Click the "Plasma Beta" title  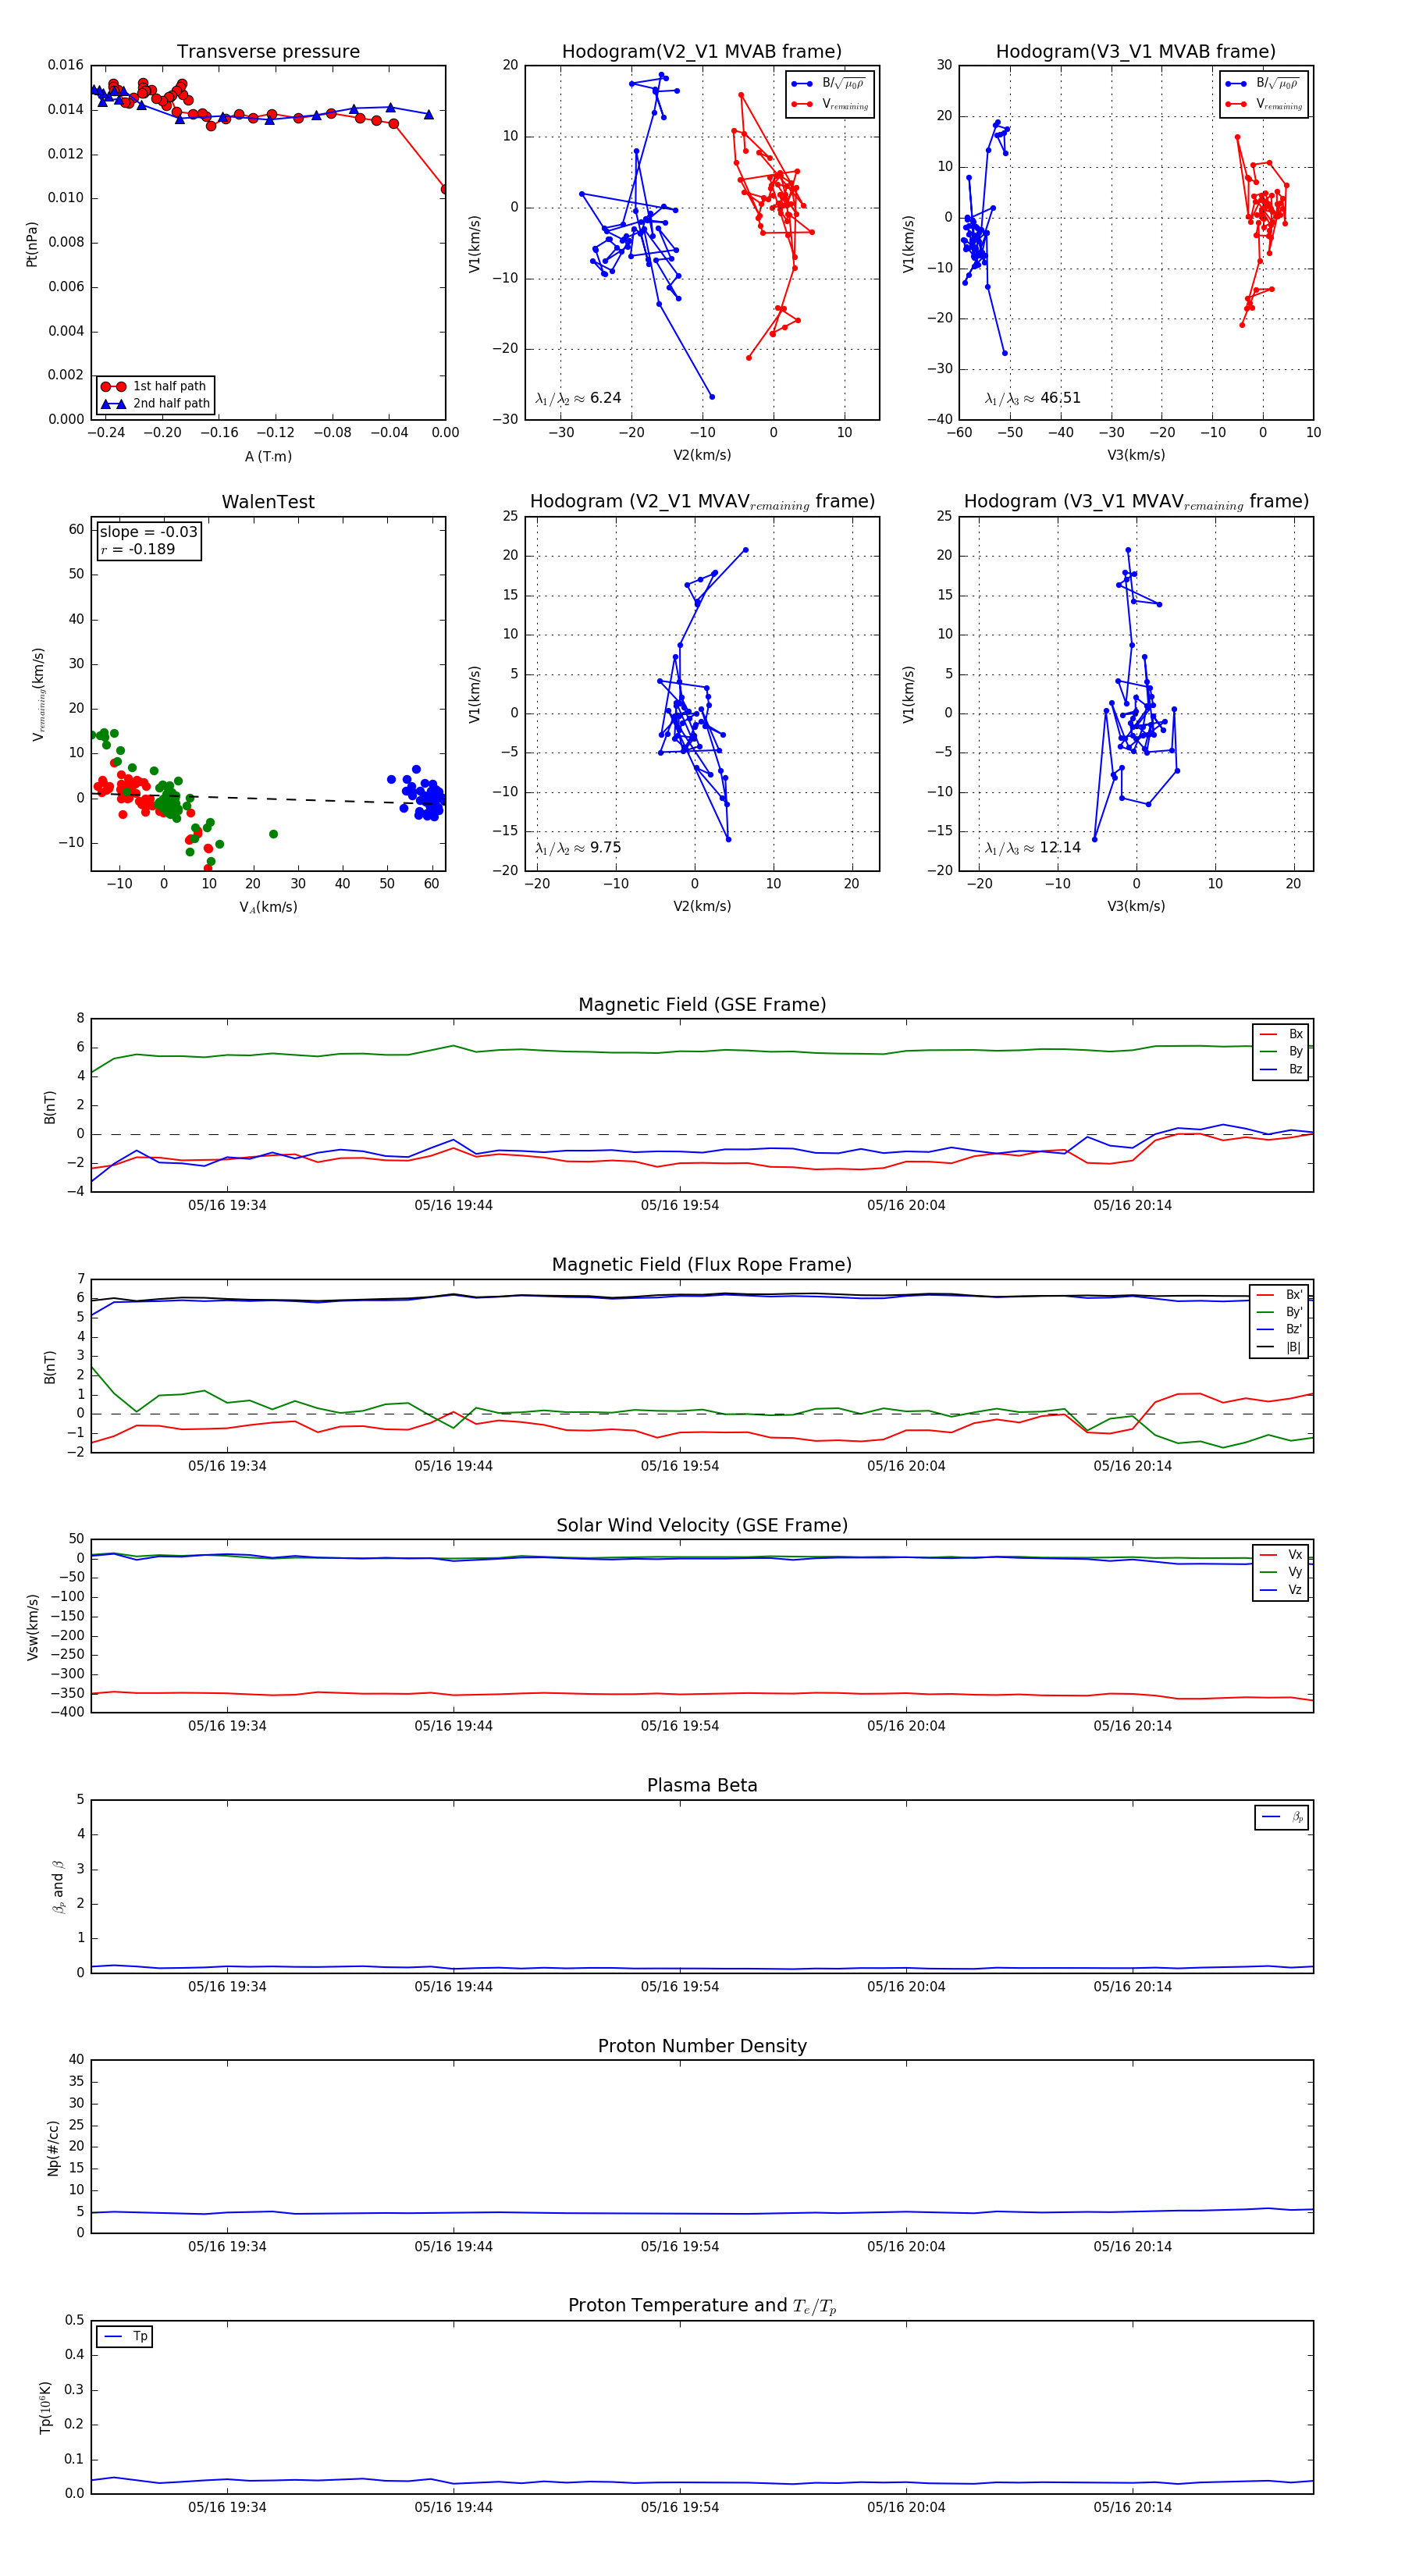(702, 1786)
